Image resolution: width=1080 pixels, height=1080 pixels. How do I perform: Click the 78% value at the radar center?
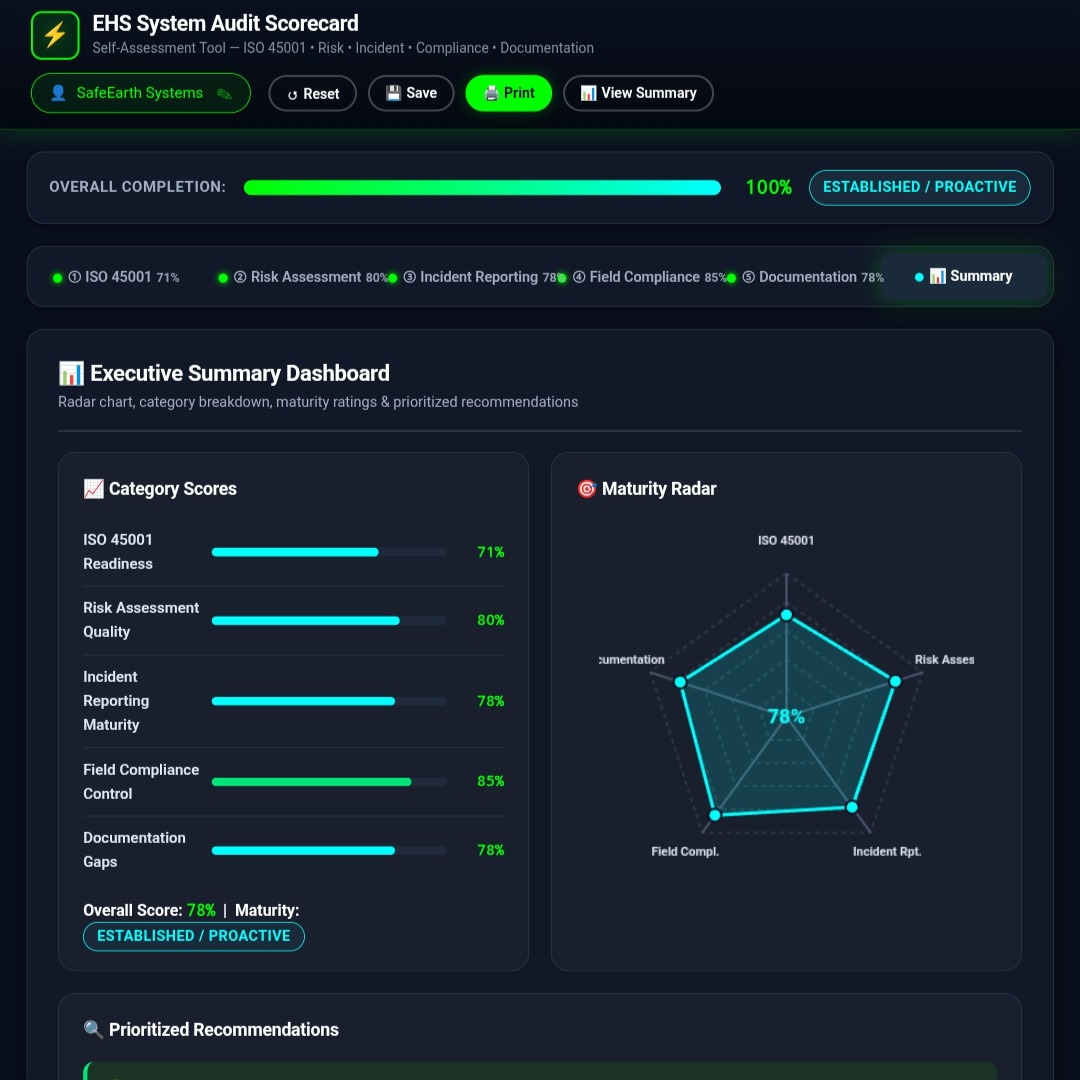(786, 717)
